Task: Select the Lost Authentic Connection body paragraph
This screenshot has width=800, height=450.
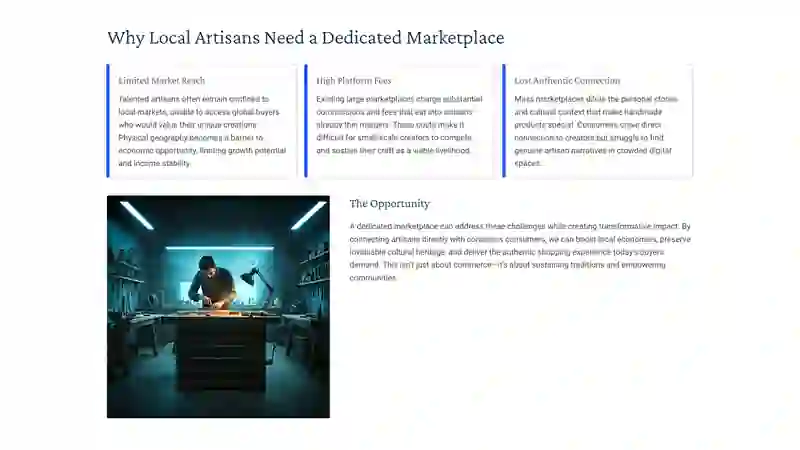Action: click(596, 131)
